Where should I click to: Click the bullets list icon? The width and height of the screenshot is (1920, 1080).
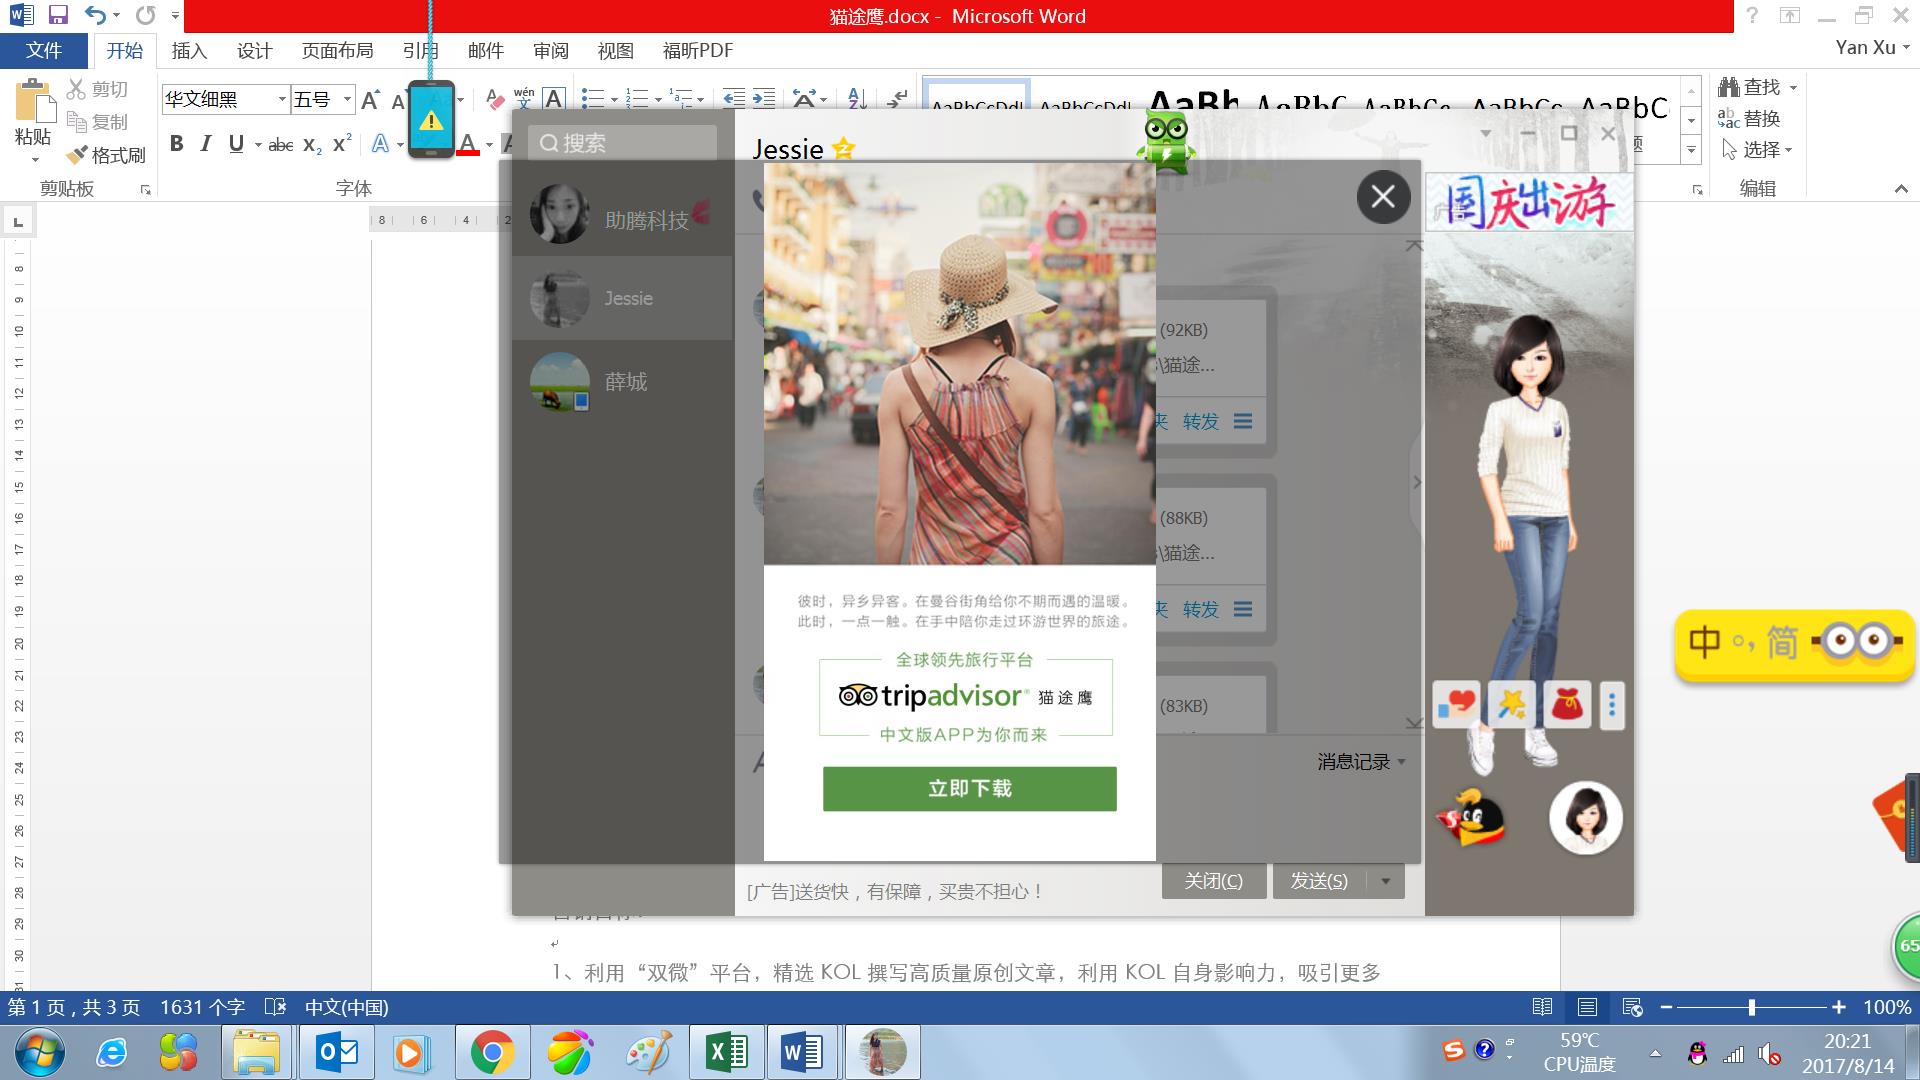593,98
